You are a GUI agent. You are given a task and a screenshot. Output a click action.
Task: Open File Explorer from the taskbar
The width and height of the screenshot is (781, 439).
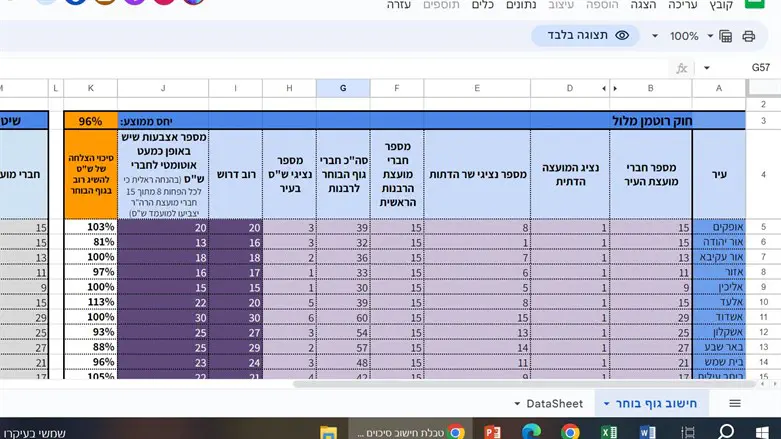pos(328,433)
